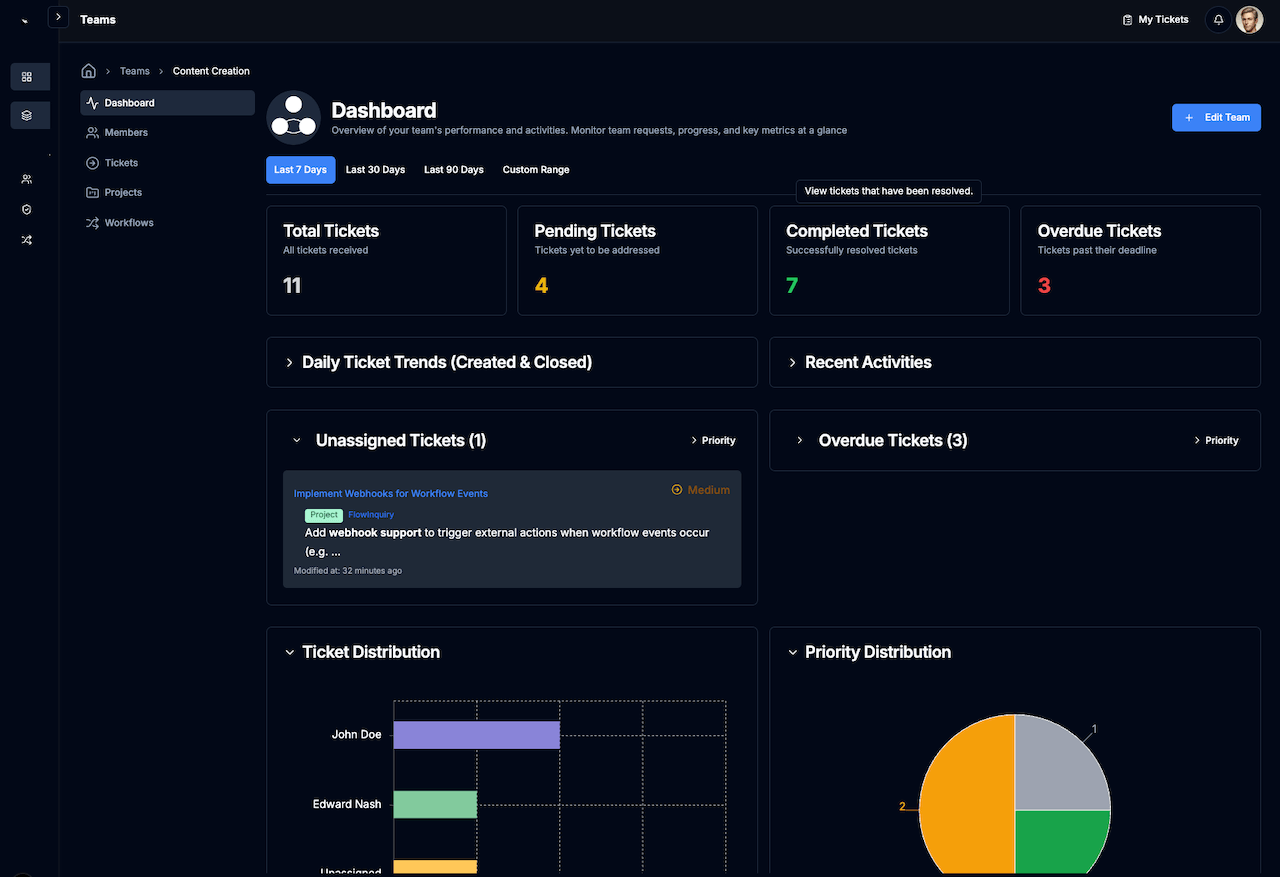Open Priority sort in Unassigned Tickets
The height and width of the screenshot is (877, 1280).
[713, 440]
